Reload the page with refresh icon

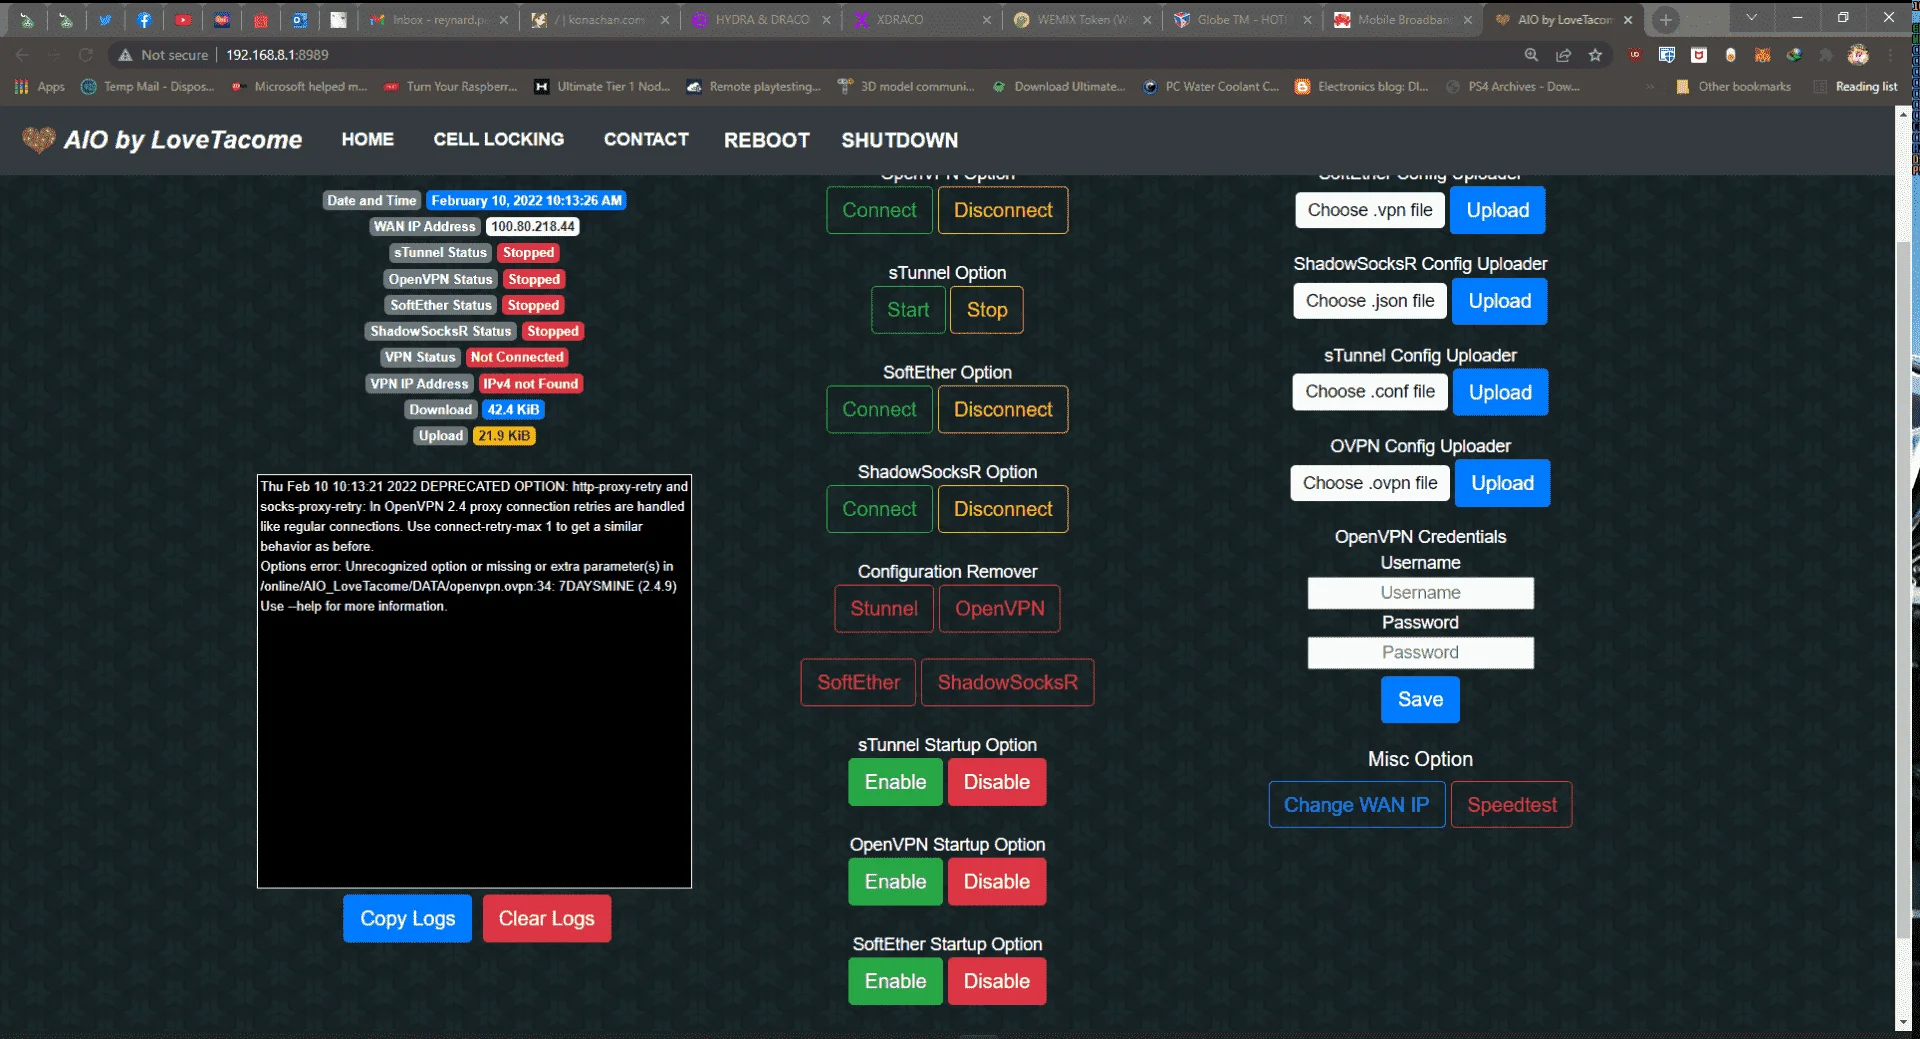pyautogui.click(x=86, y=55)
